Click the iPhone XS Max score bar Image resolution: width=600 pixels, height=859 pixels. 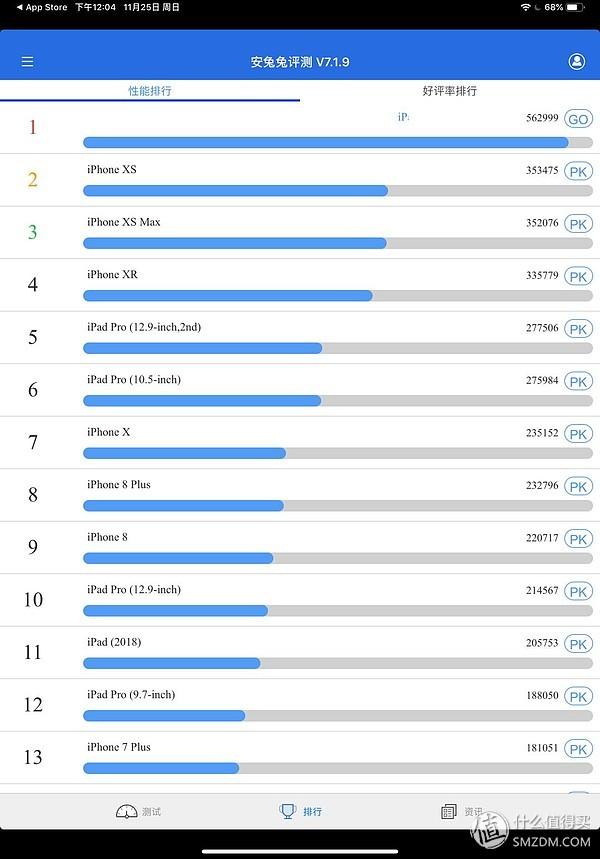338,243
